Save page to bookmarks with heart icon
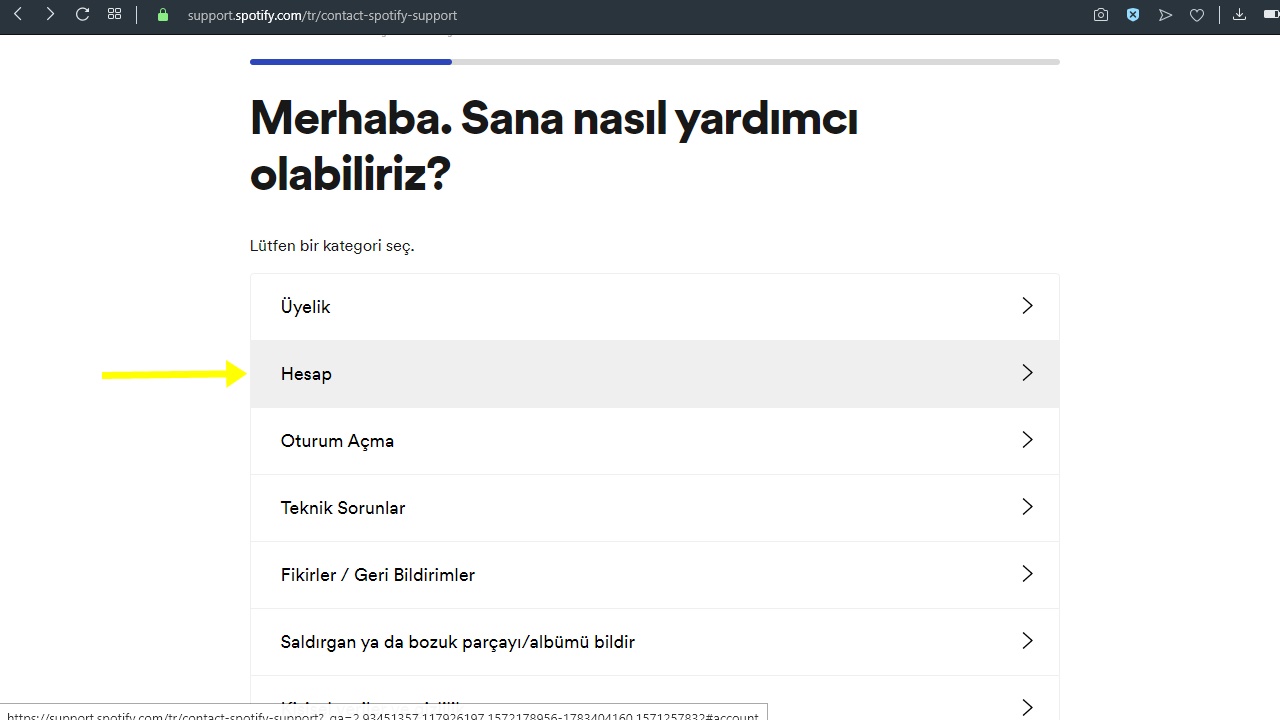 tap(1197, 14)
